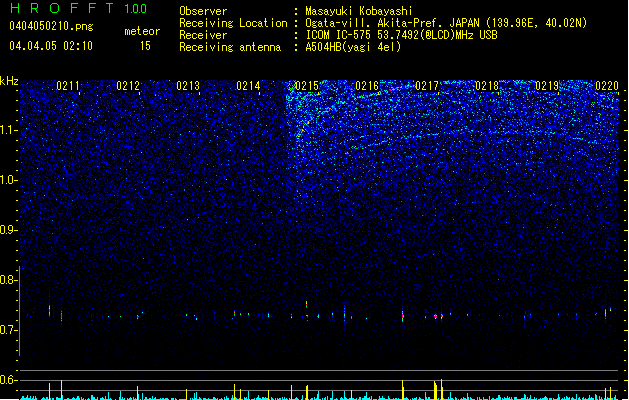629x400 pixels.
Task: Click the 0218 time marker
Action: (487, 86)
